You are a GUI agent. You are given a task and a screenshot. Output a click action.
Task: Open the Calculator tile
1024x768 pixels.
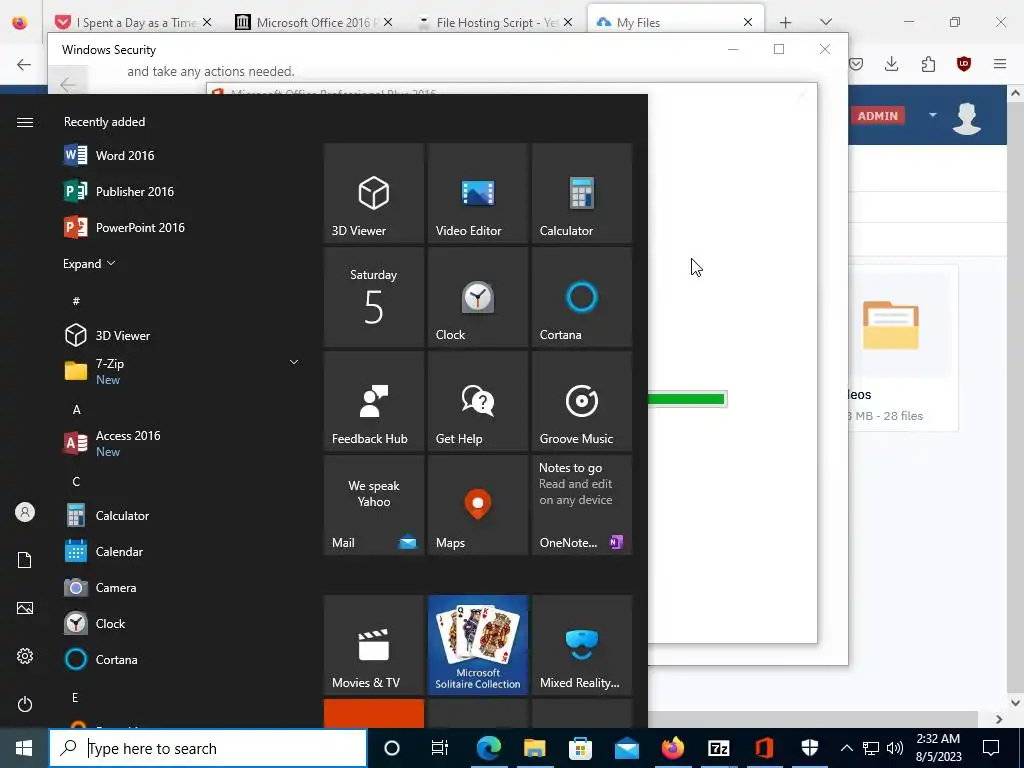click(x=581, y=193)
